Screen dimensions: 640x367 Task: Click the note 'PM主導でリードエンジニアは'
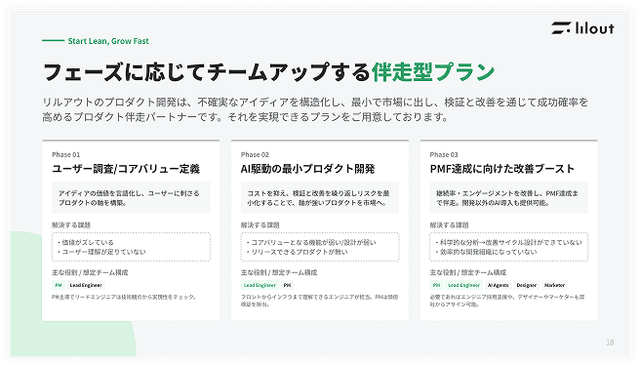(124, 297)
